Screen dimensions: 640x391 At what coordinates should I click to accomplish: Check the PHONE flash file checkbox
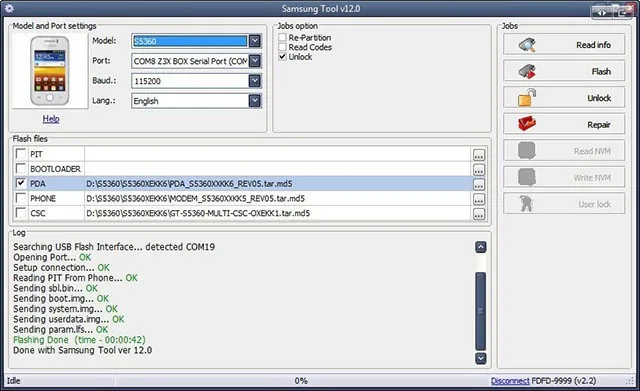click(20, 198)
